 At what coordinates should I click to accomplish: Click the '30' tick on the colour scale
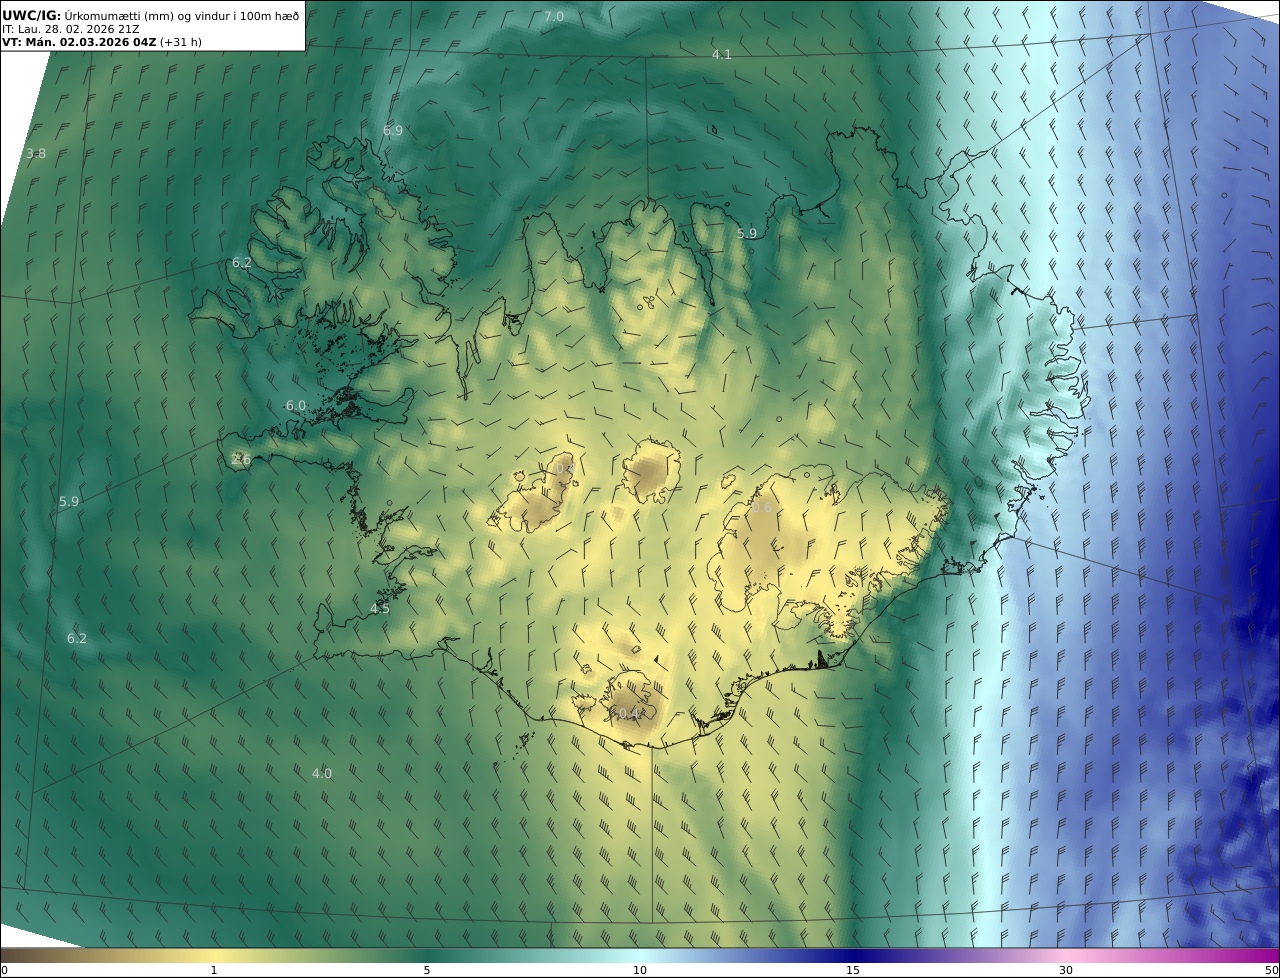(x=1066, y=970)
